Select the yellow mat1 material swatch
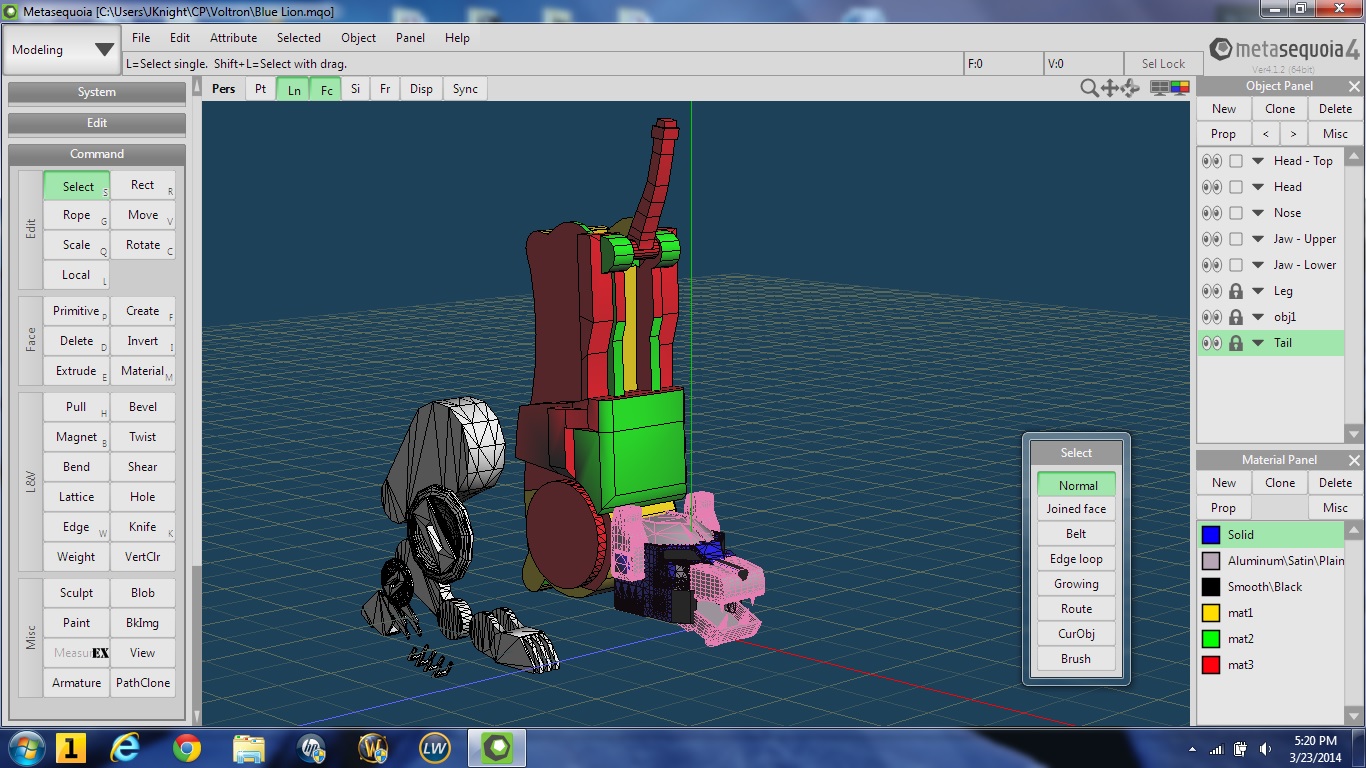 1212,613
